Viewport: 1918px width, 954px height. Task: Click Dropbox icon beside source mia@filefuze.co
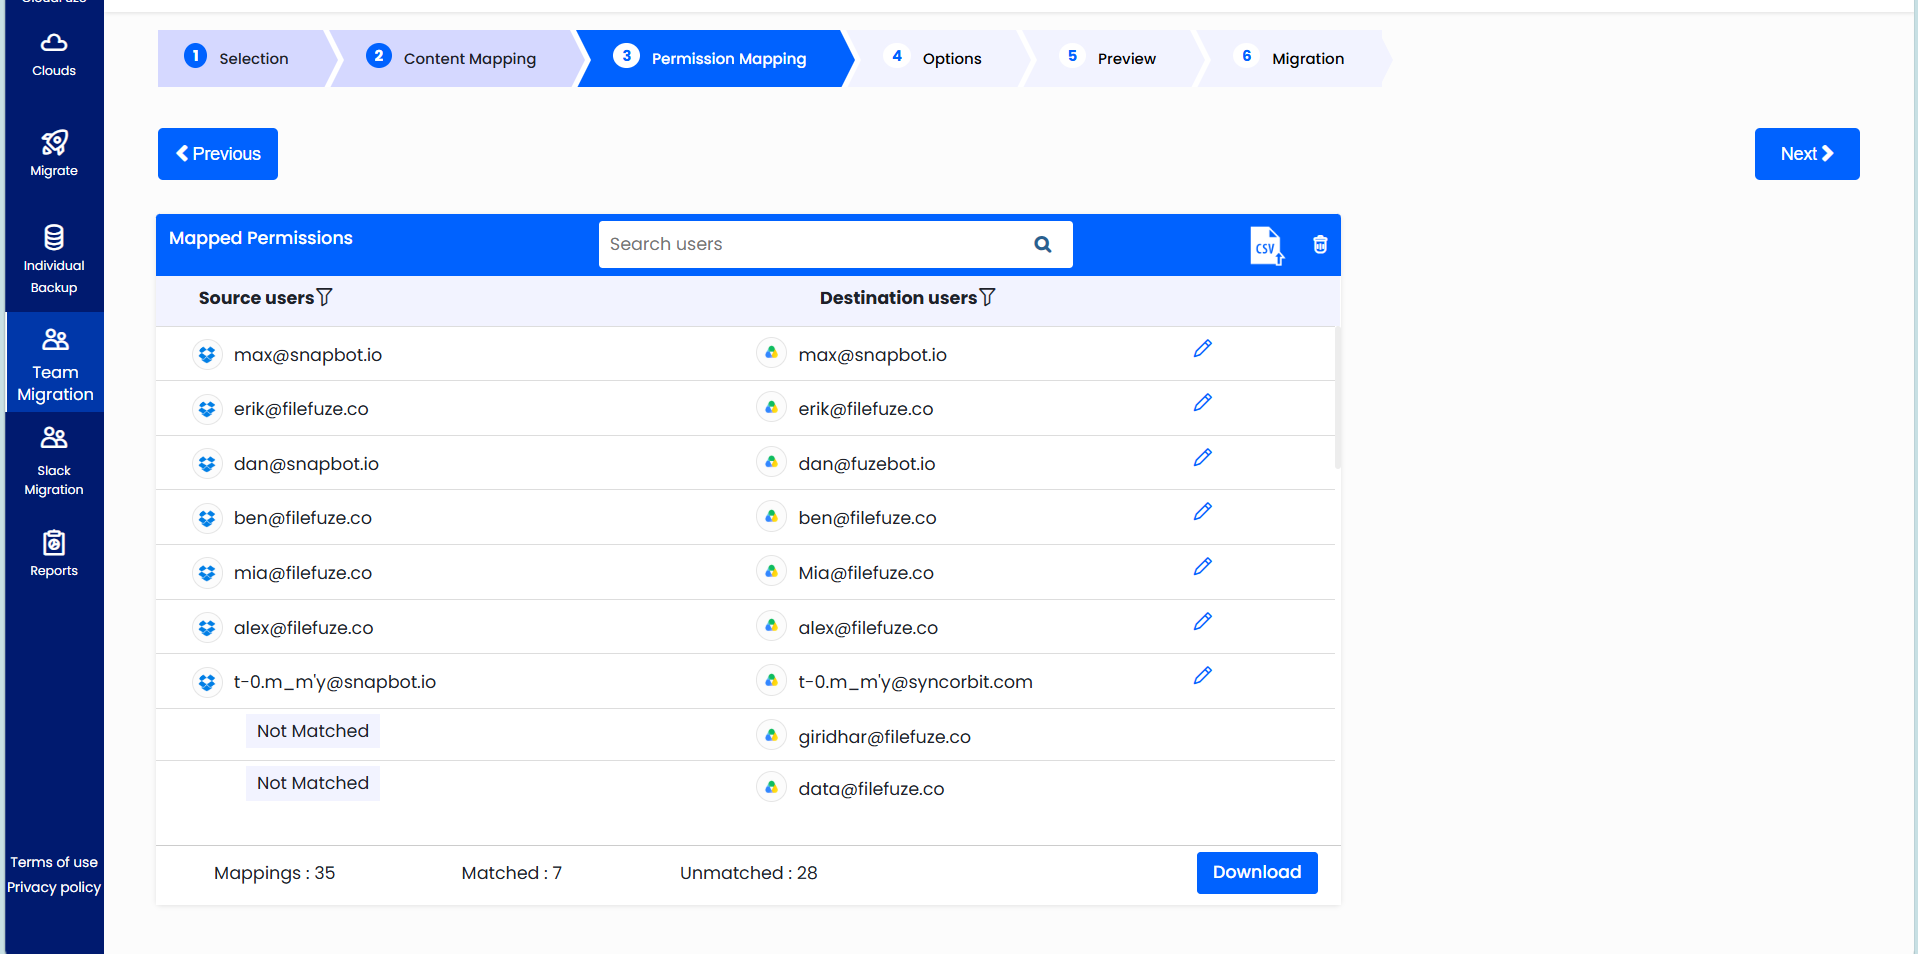point(207,573)
